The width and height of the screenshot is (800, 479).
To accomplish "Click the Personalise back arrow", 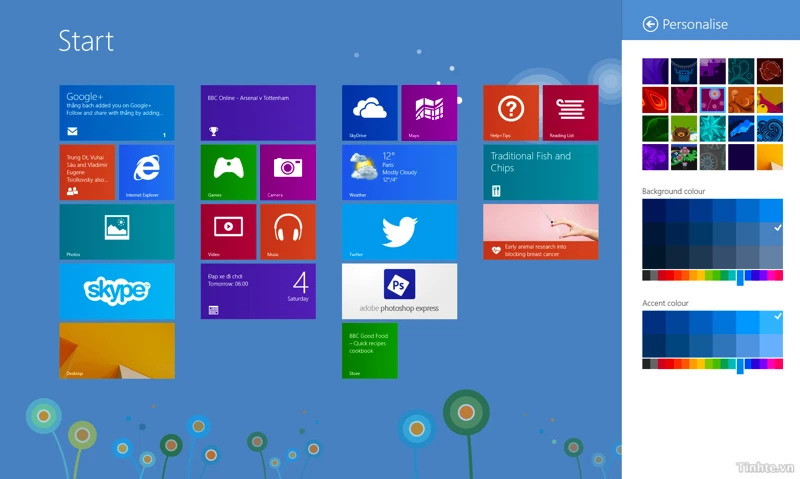I will click(x=651, y=24).
